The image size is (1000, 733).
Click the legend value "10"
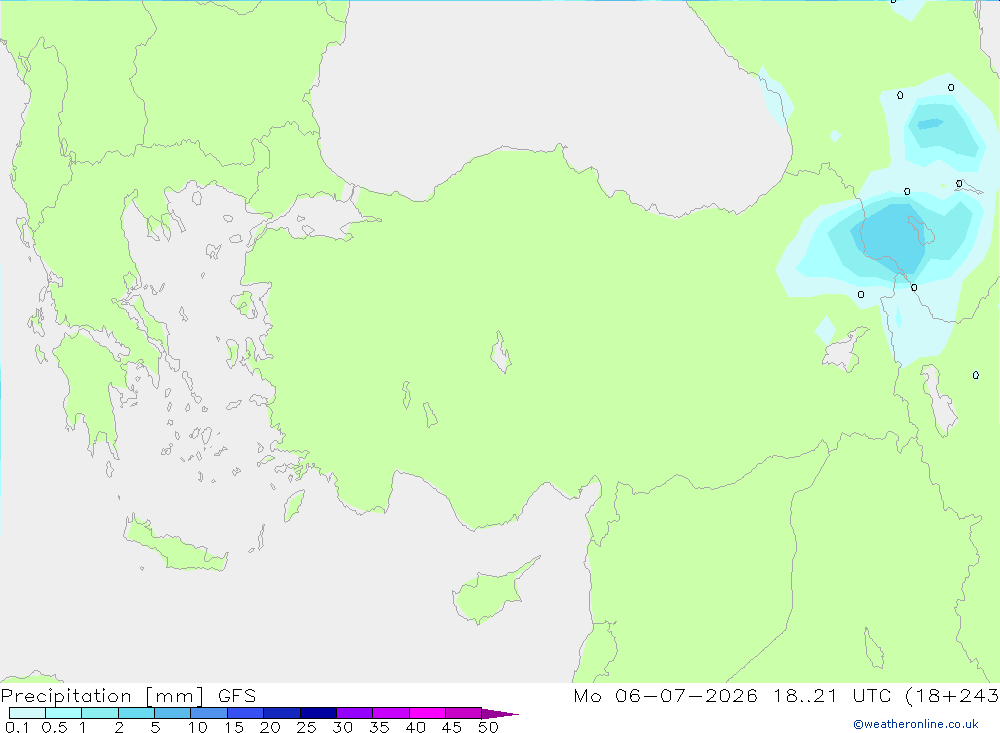[x=198, y=727]
